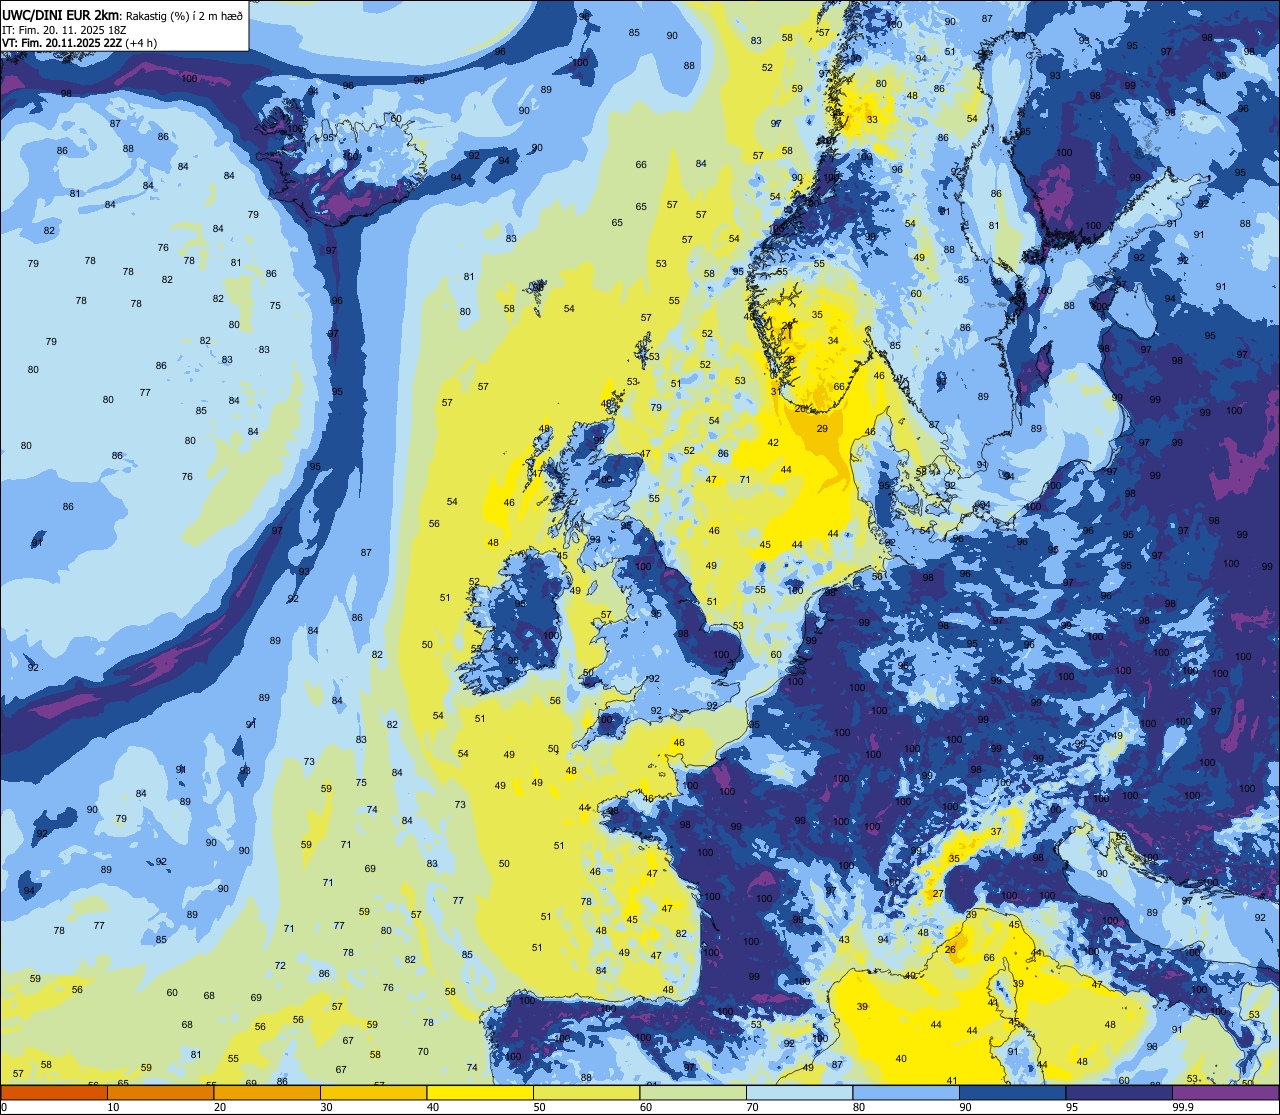The height and width of the screenshot is (1115, 1280).
Task: Click the bright yellow 40–50 legend swatch
Action: tap(480, 1092)
